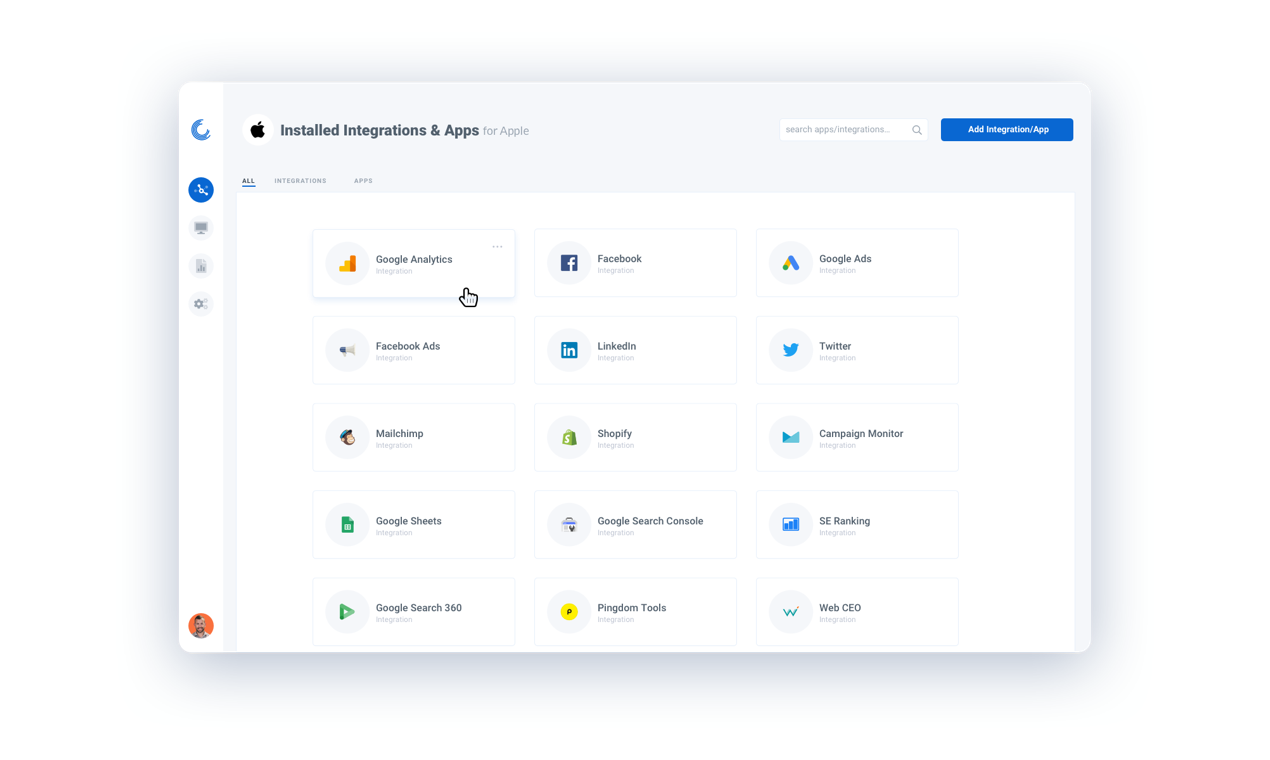The width and height of the screenshot is (1270, 760).
Task: Click the Twitter bird icon
Action: point(791,350)
